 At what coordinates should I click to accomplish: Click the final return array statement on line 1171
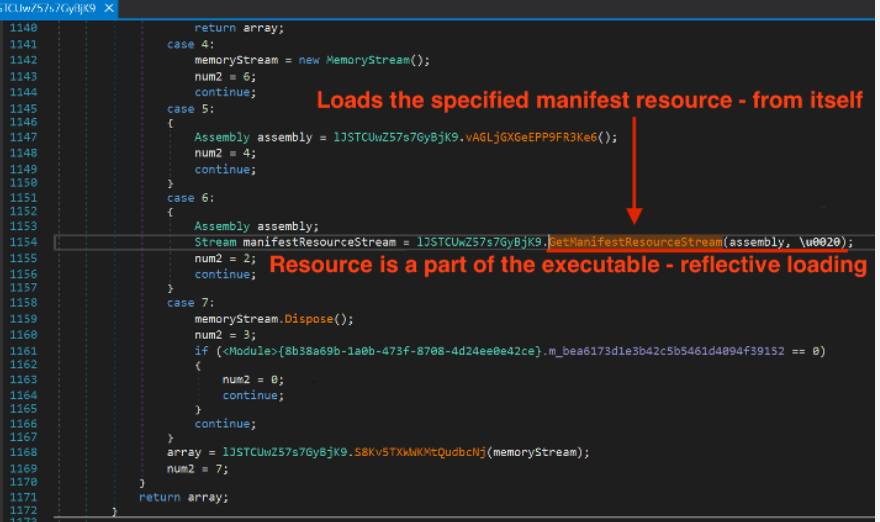coord(183,497)
